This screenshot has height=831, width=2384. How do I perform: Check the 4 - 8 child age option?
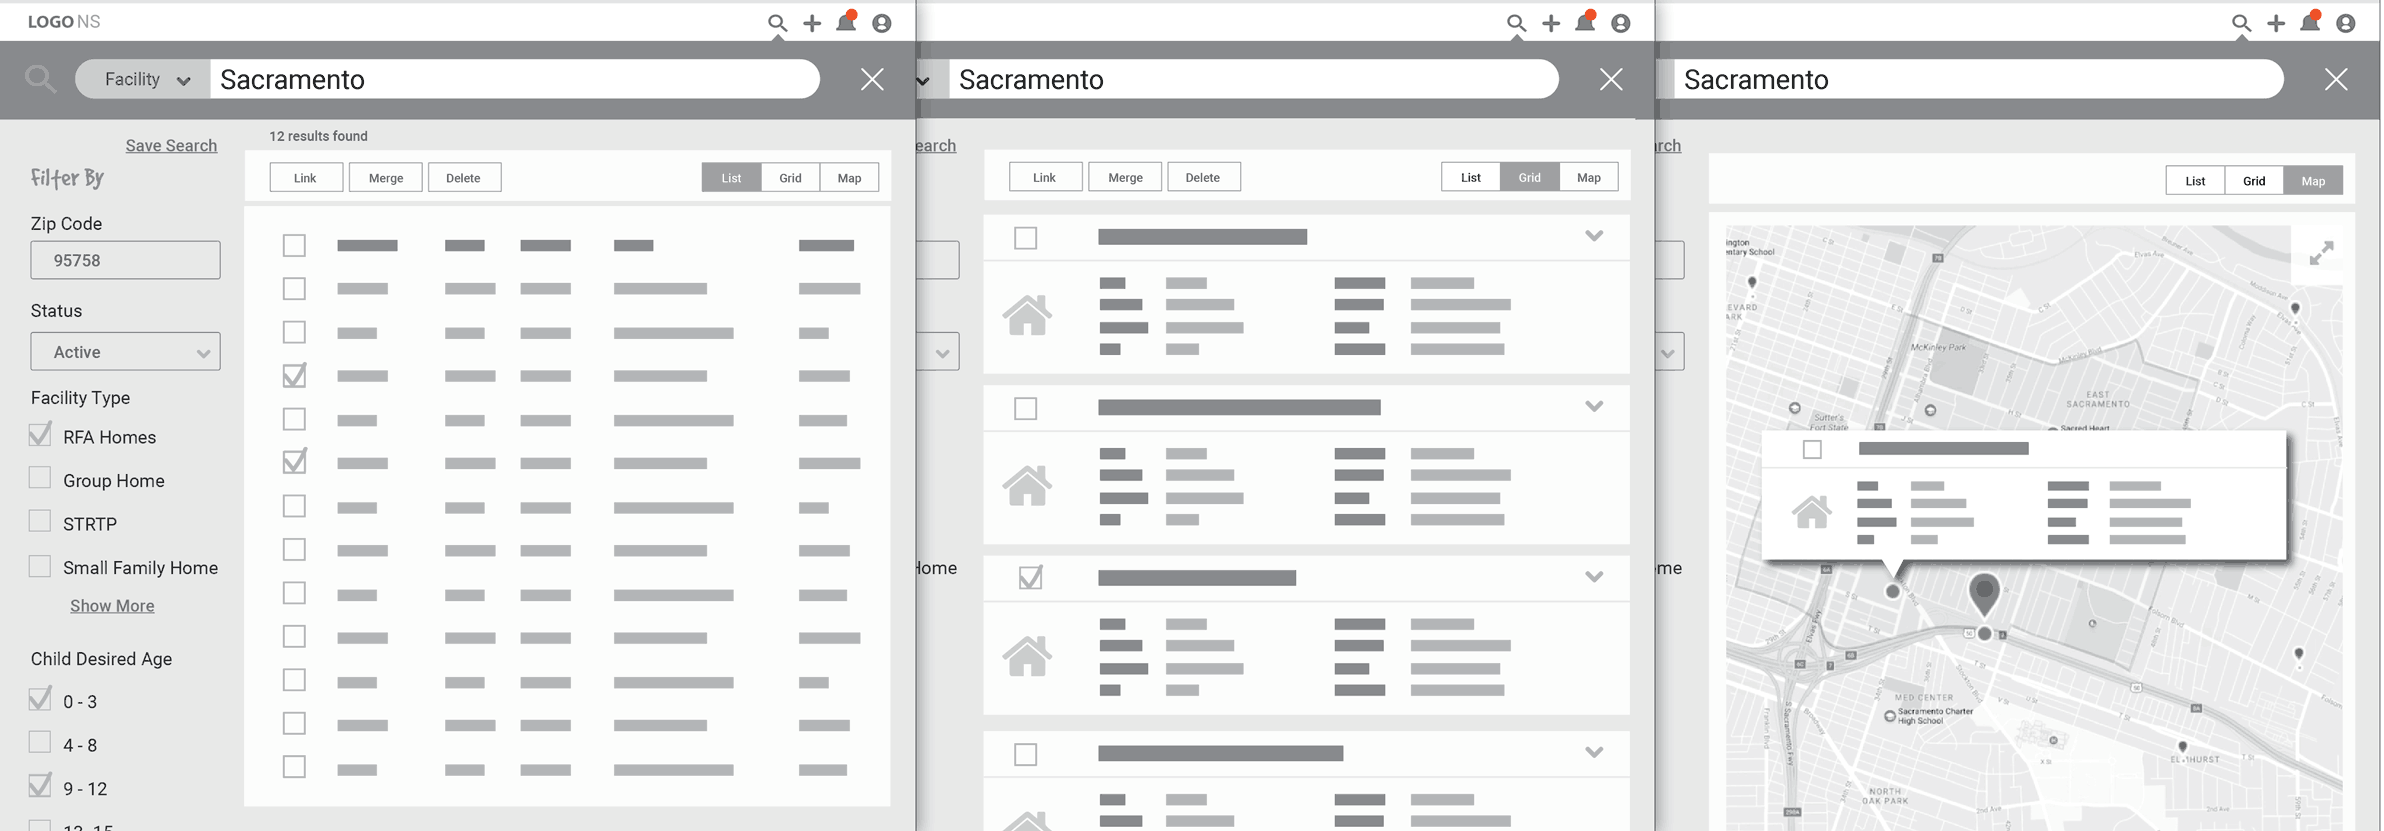click(40, 743)
